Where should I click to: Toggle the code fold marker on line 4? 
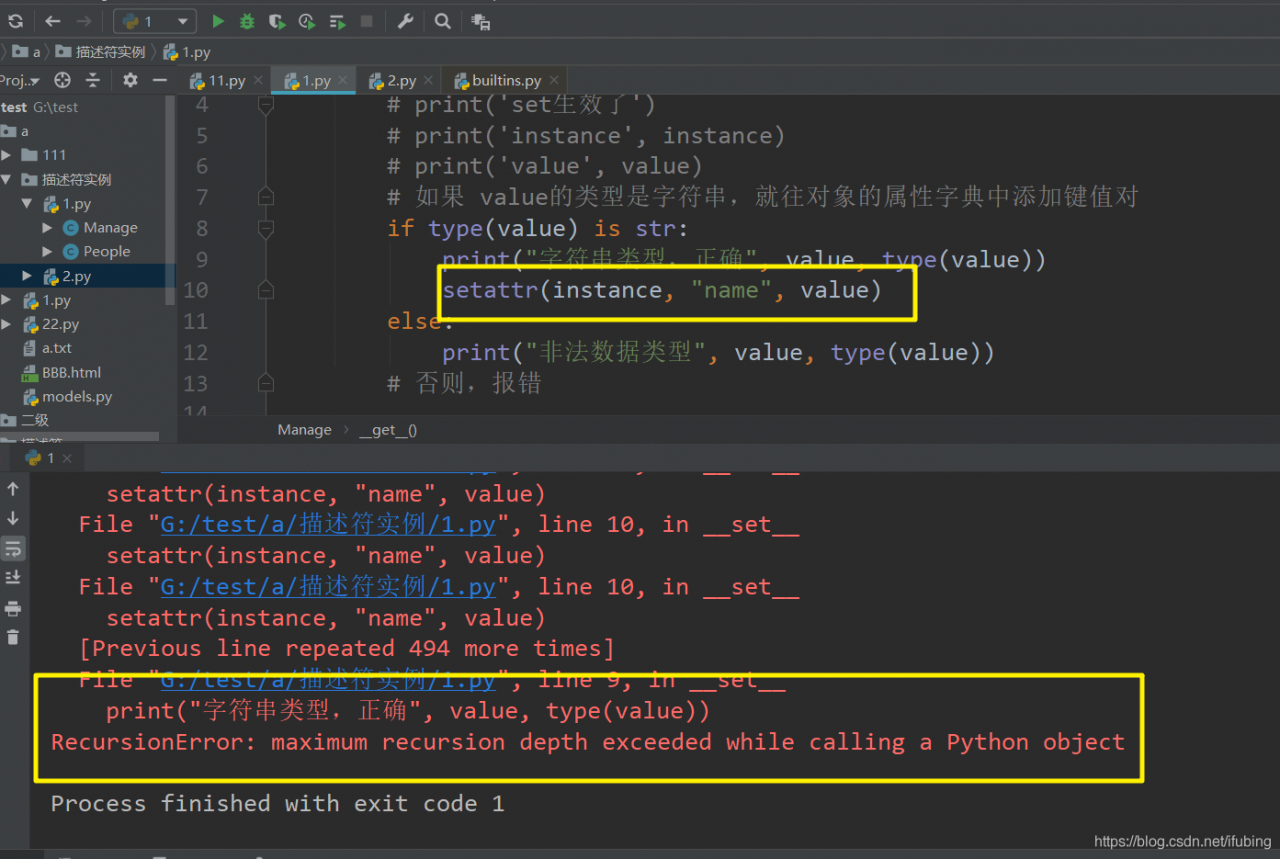(265, 104)
